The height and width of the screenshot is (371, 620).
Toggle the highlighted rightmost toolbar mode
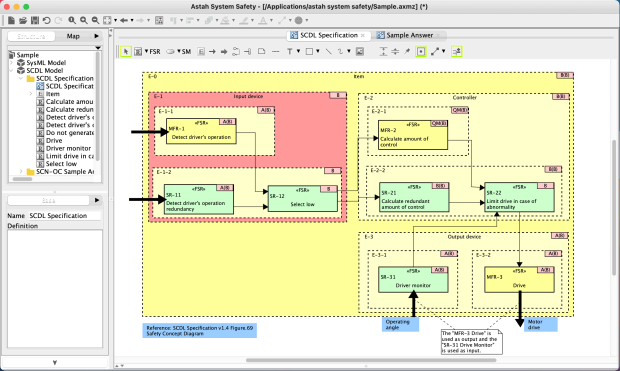point(457,51)
